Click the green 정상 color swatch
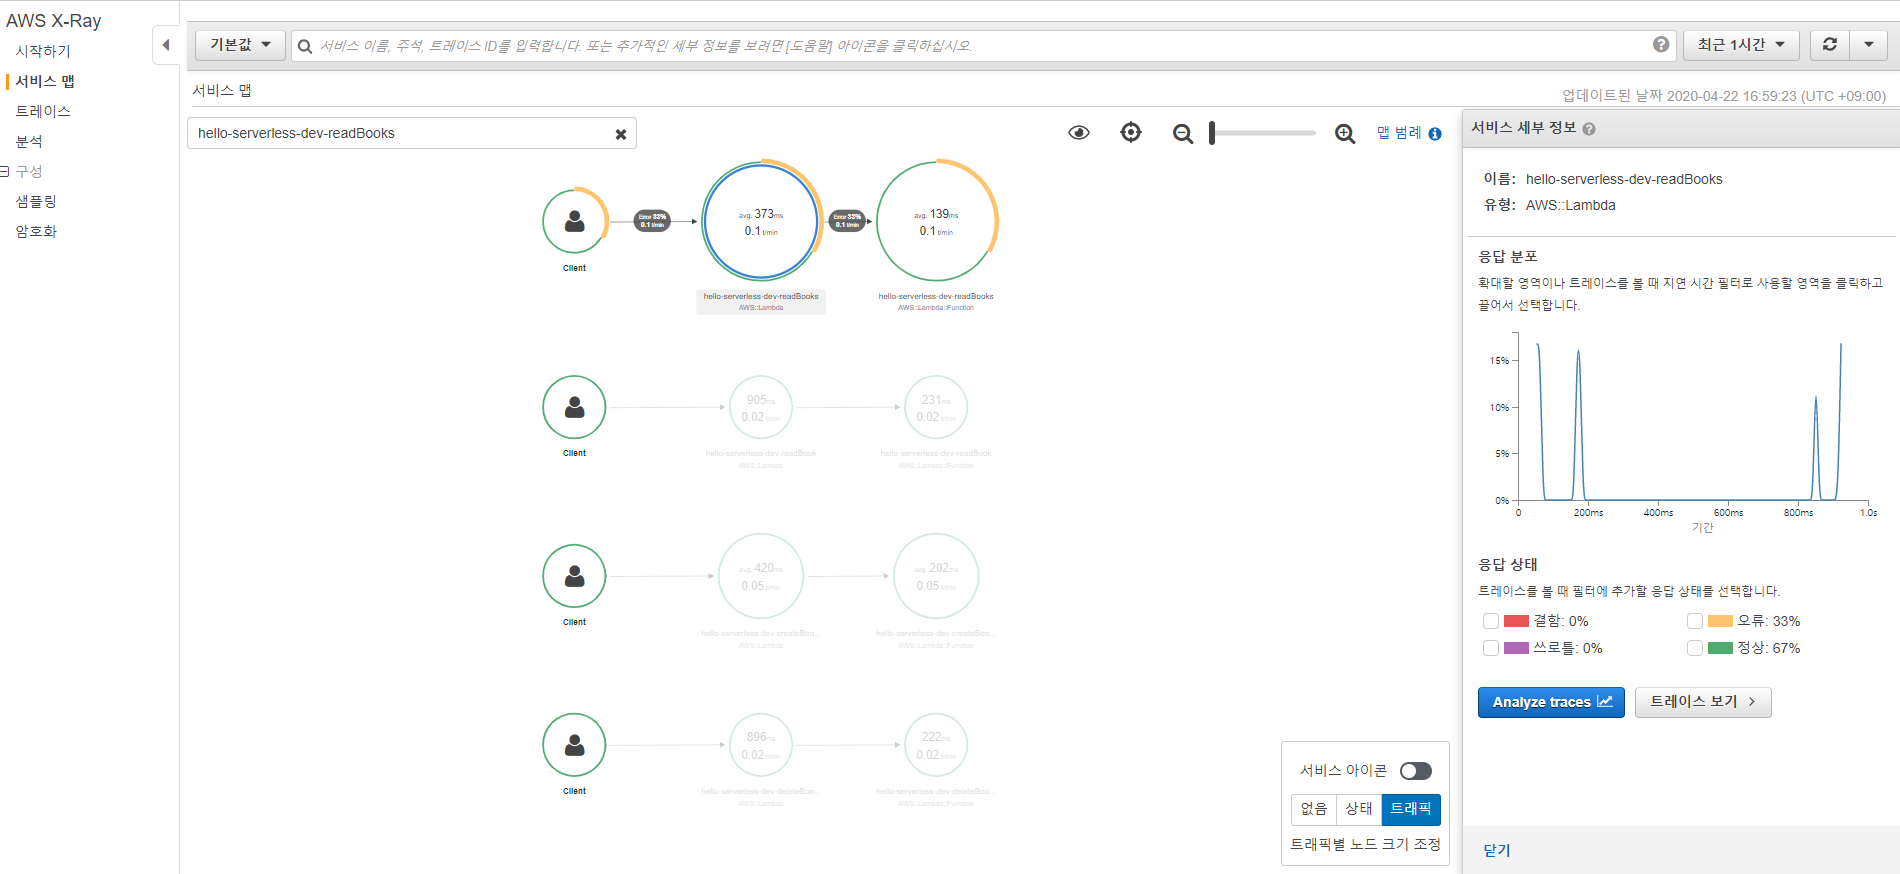Image resolution: width=1900 pixels, height=874 pixels. click(x=1720, y=648)
